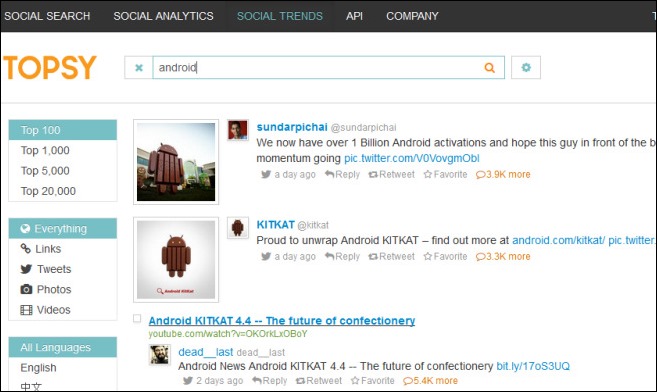
Task: Select All Languages filter
Action: 63,347
